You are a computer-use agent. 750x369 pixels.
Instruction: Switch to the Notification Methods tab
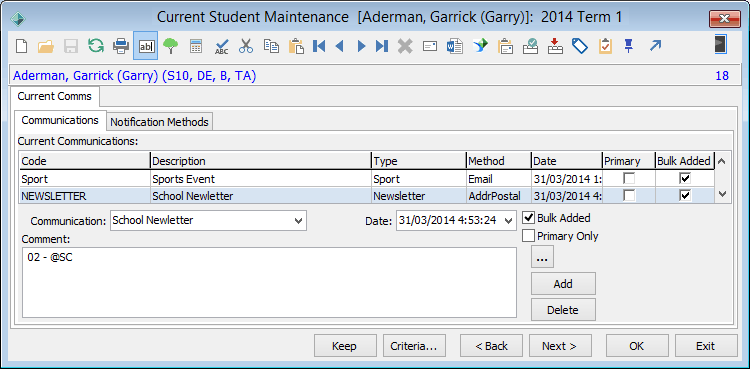coord(159,122)
